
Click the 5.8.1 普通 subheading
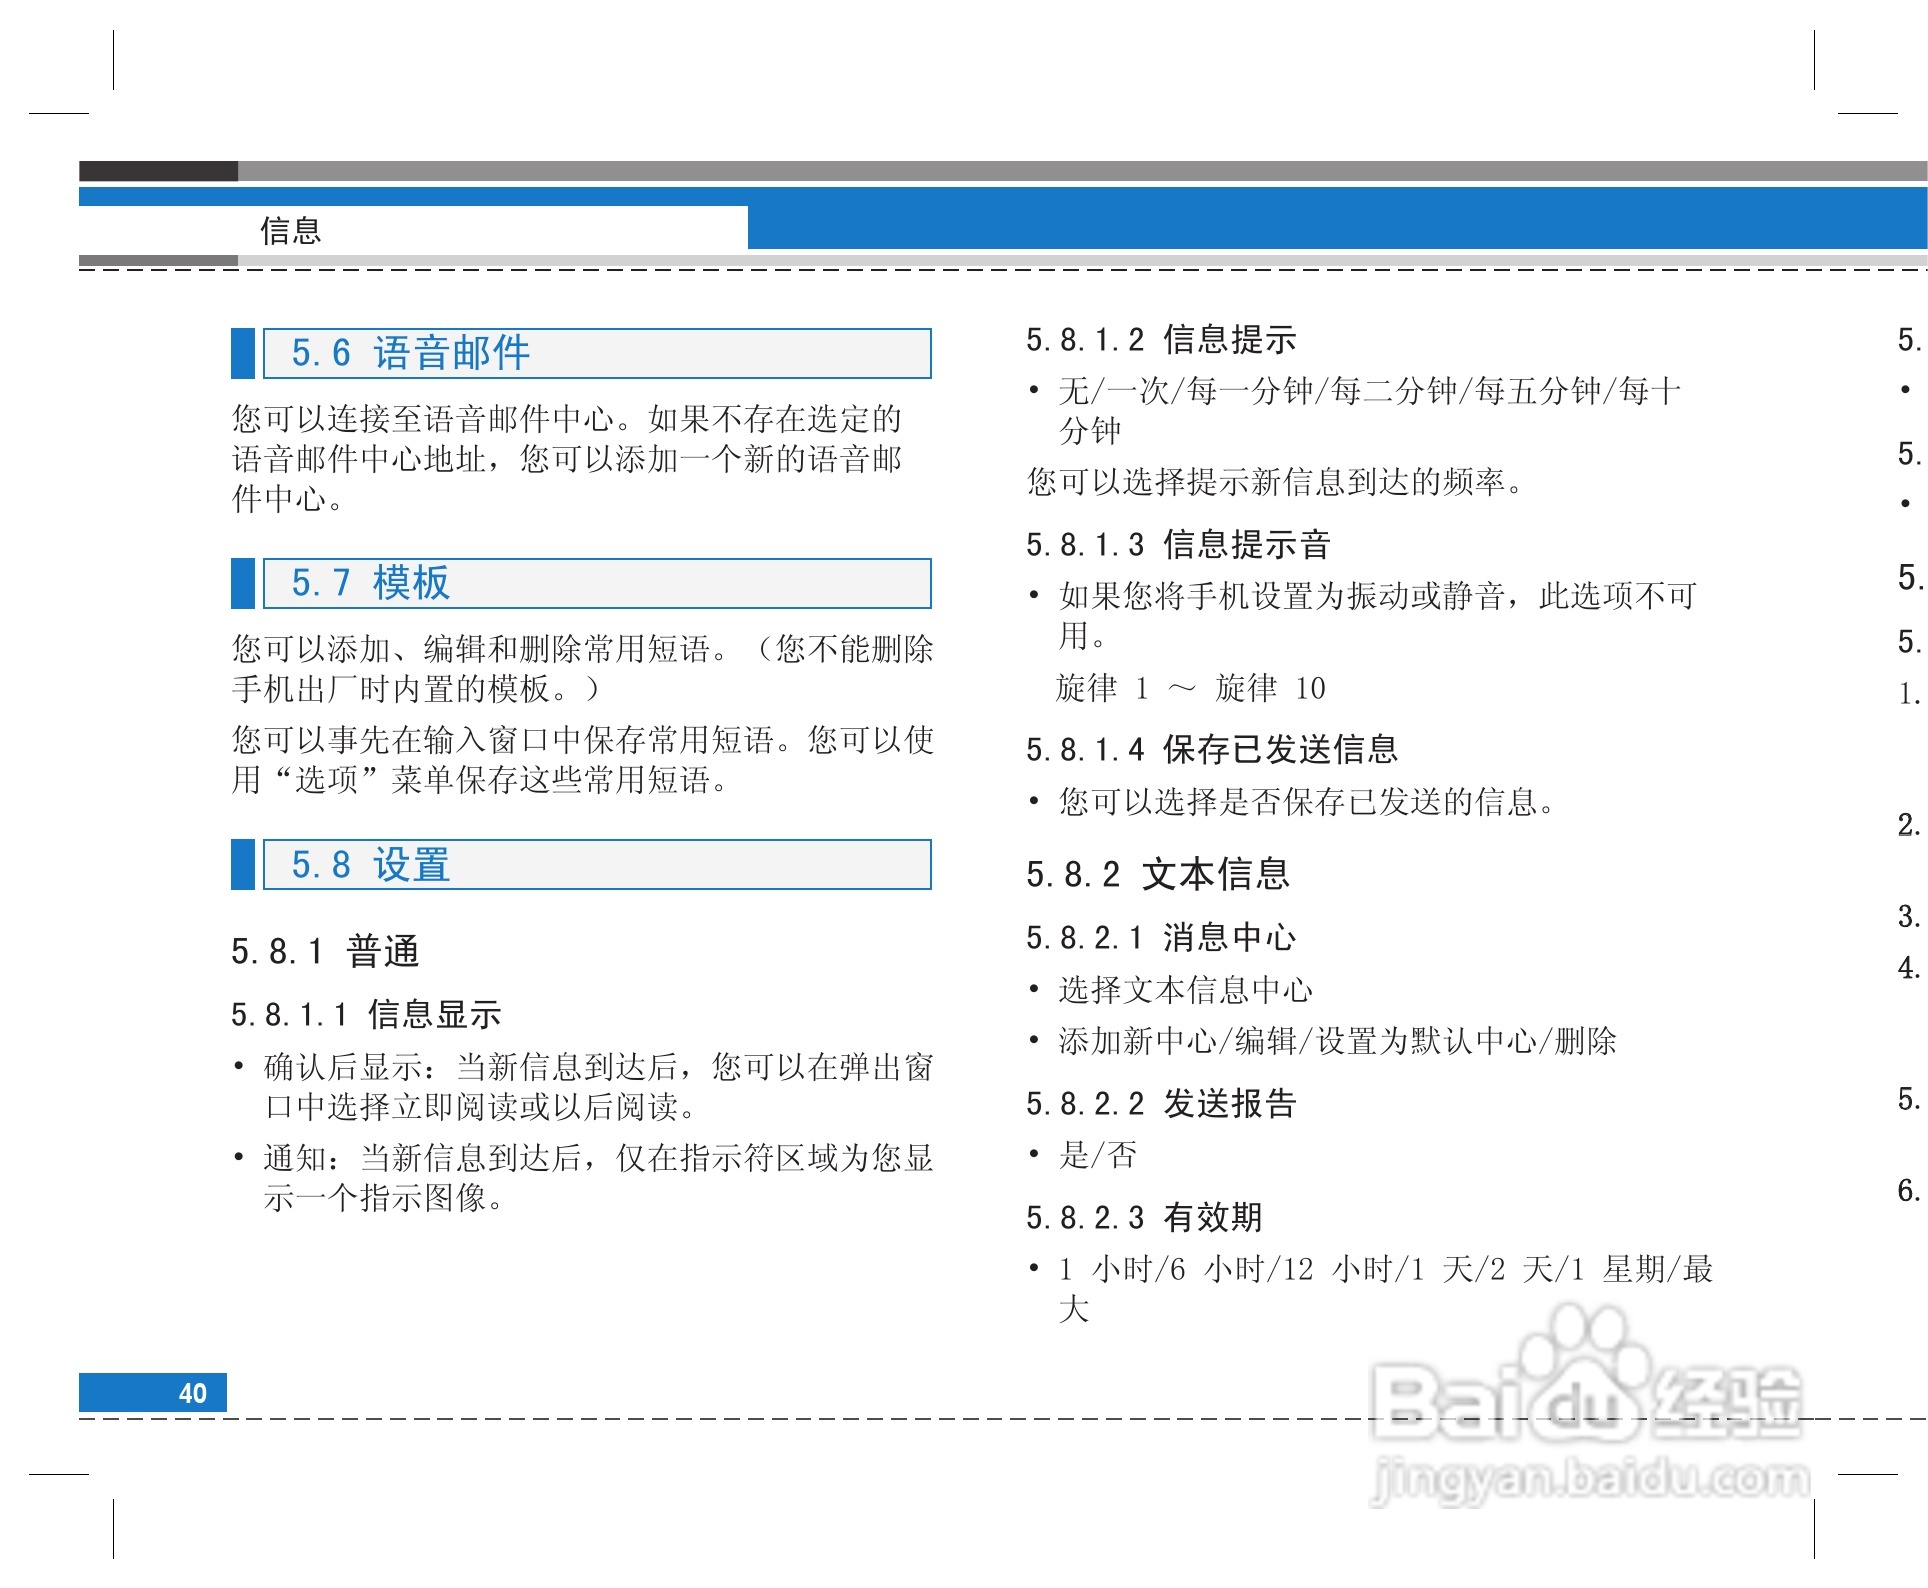tap(325, 951)
